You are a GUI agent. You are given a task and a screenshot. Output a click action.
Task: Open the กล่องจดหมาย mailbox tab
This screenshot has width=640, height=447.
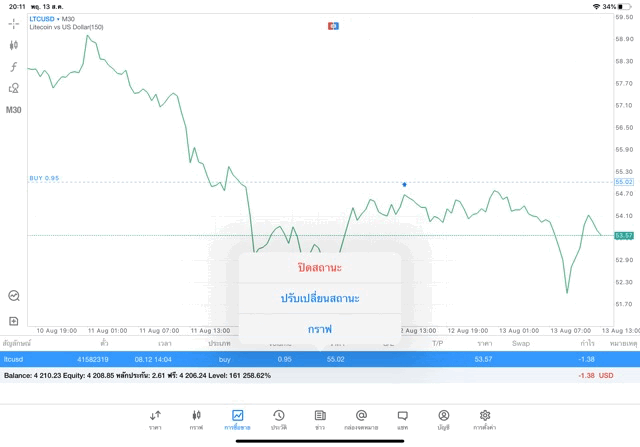click(361, 419)
